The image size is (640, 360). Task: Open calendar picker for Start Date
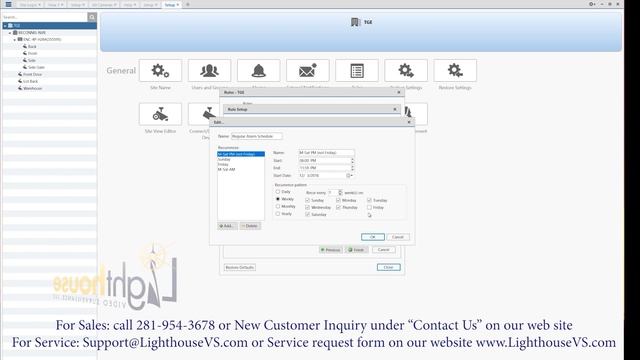click(349, 176)
